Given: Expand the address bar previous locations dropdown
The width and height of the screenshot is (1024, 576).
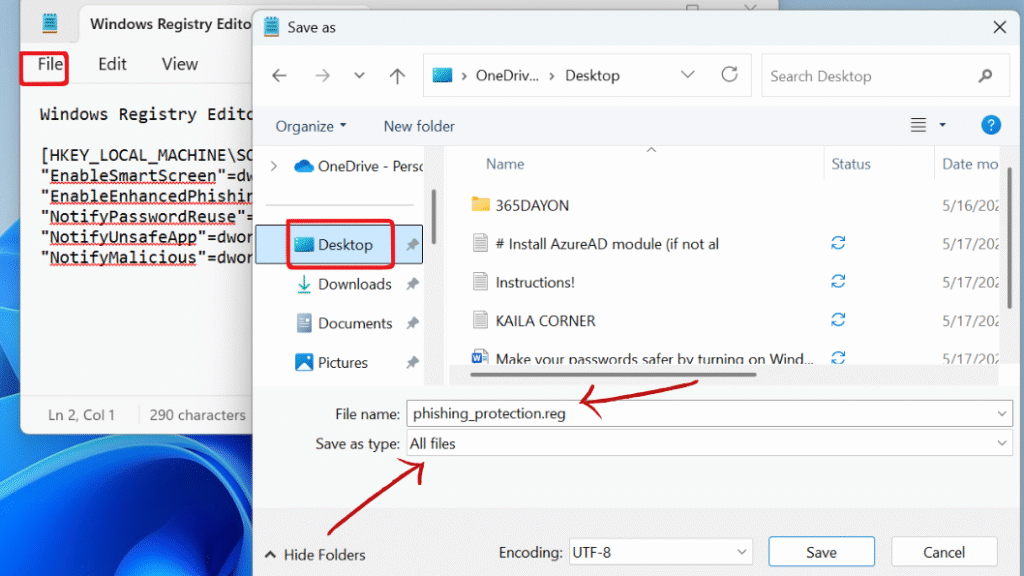Looking at the screenshot, I should pyautogui.click(x=688, y=75).
